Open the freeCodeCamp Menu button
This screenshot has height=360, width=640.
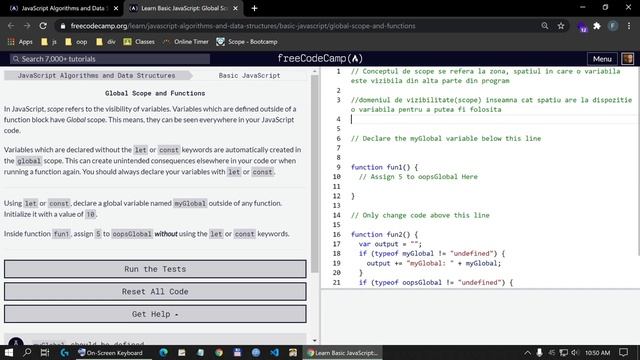602,59
